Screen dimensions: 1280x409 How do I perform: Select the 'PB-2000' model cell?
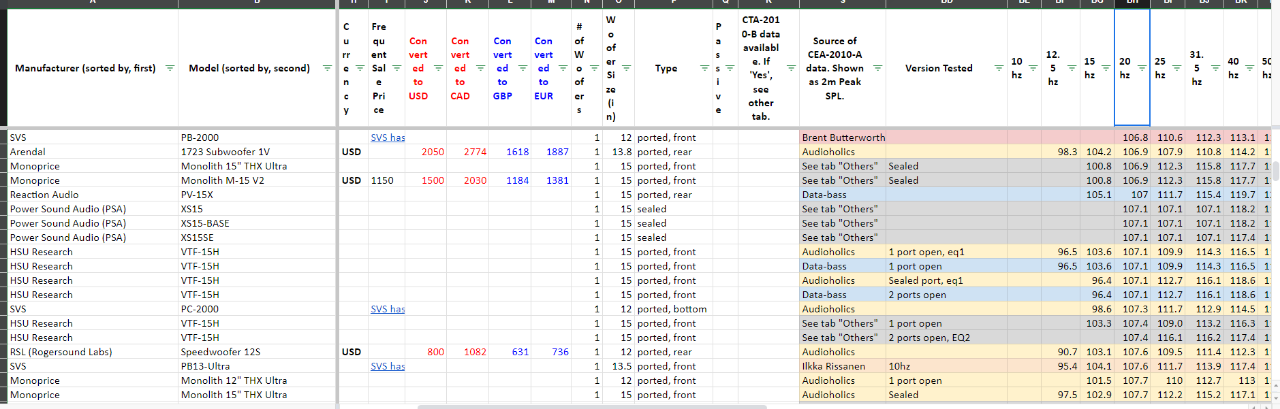(x=259, y=137)
